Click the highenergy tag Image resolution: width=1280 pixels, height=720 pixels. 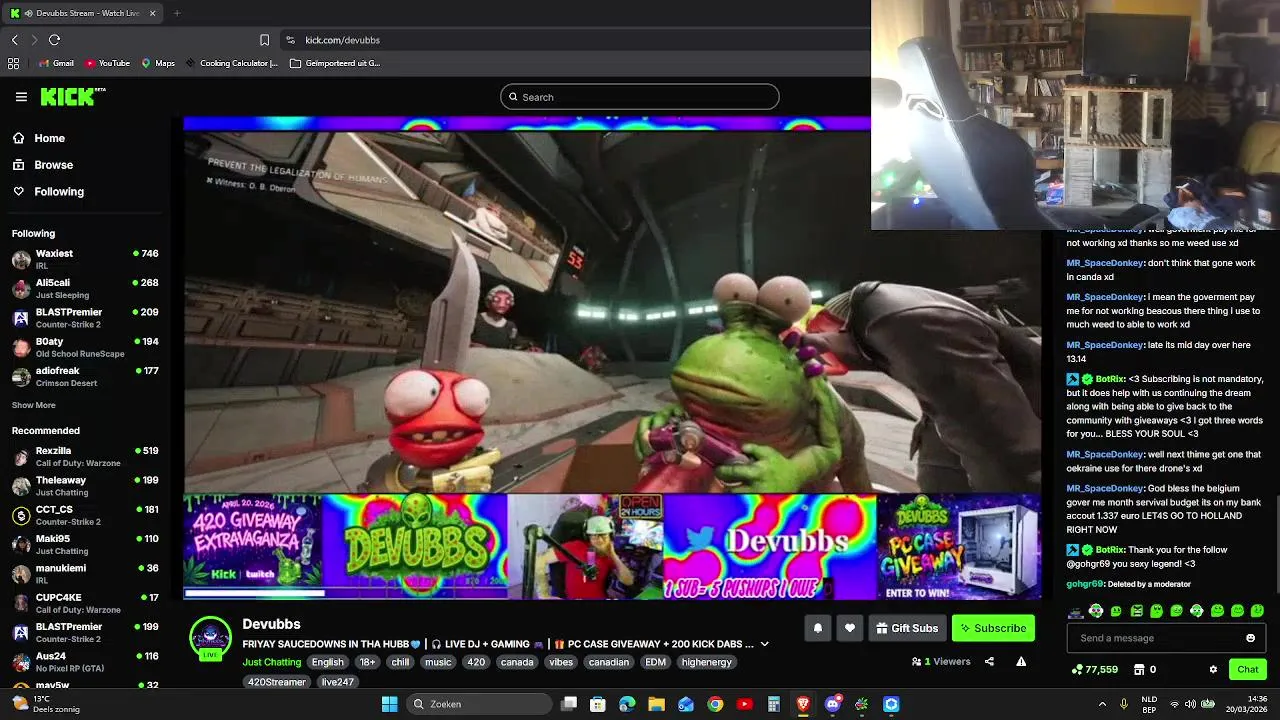coord(707,662)
